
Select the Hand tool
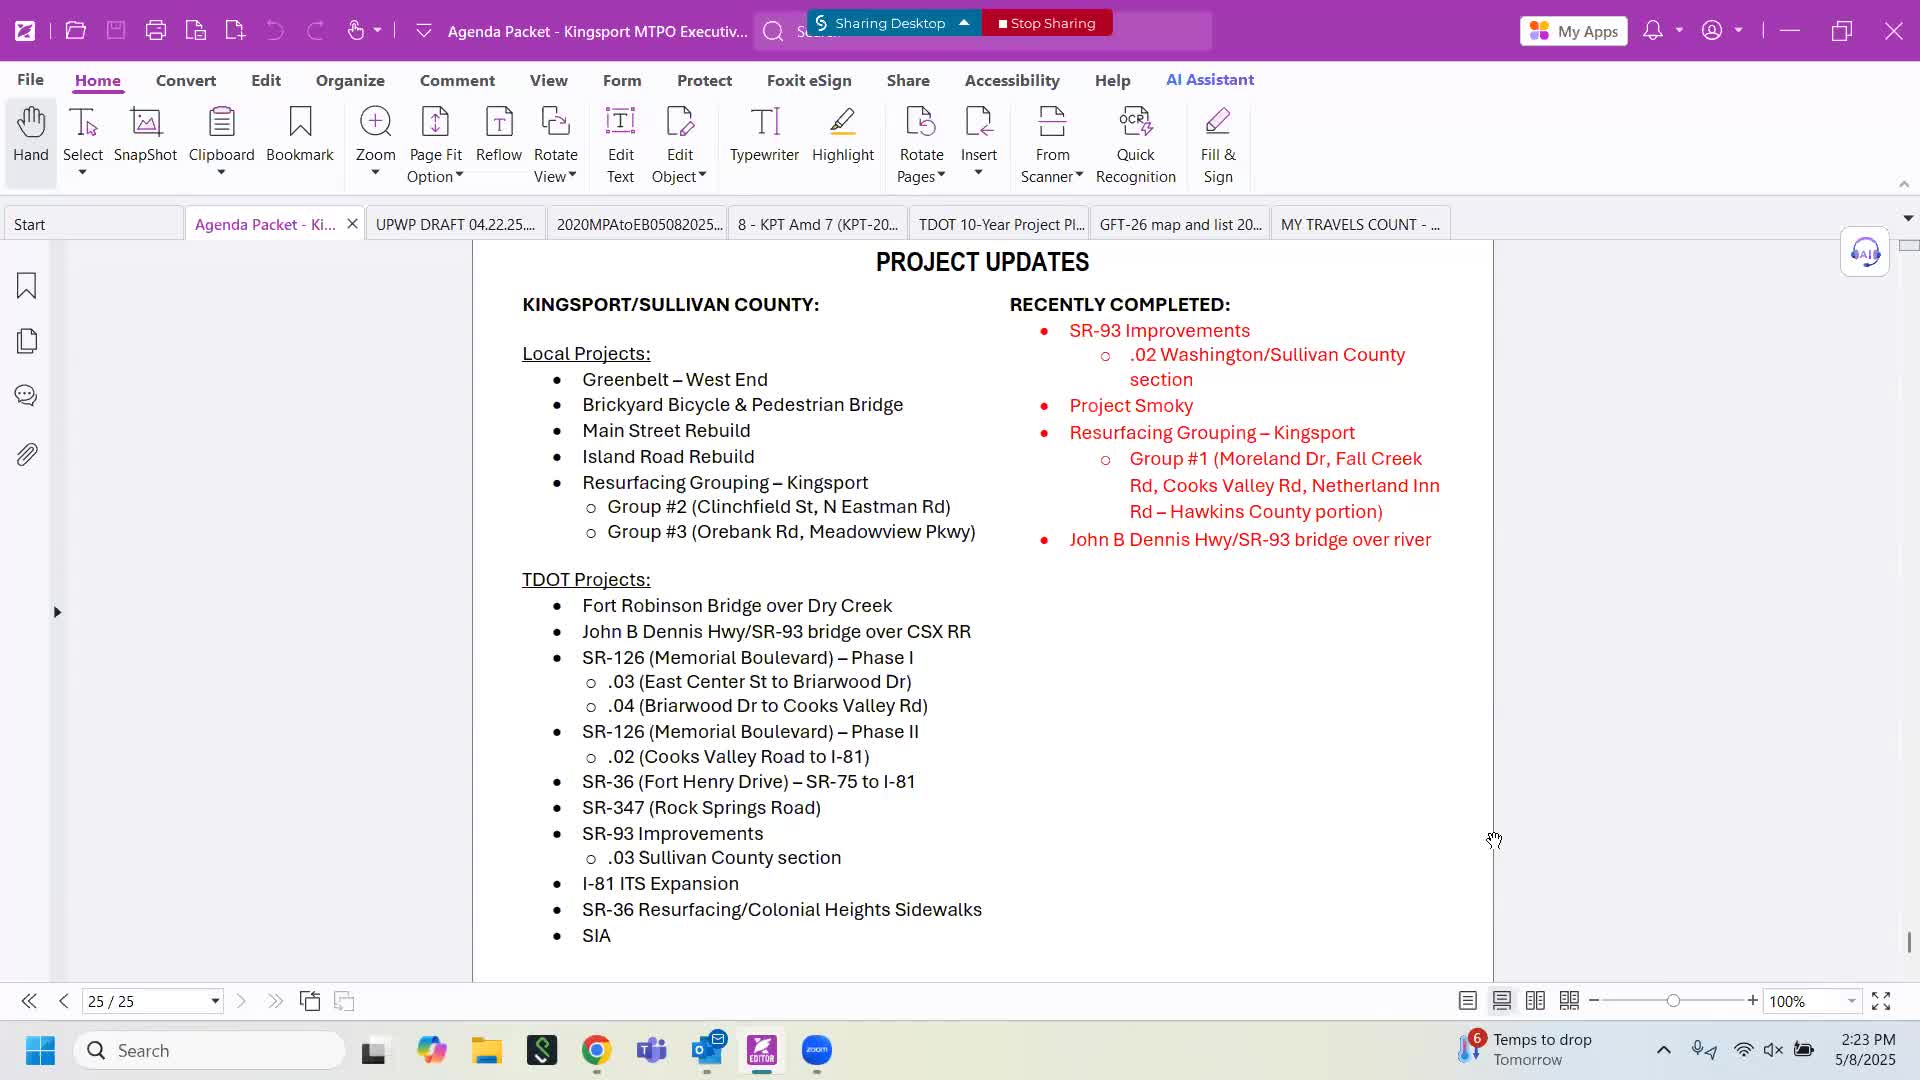pyautogui.click(x=31, y=134)
